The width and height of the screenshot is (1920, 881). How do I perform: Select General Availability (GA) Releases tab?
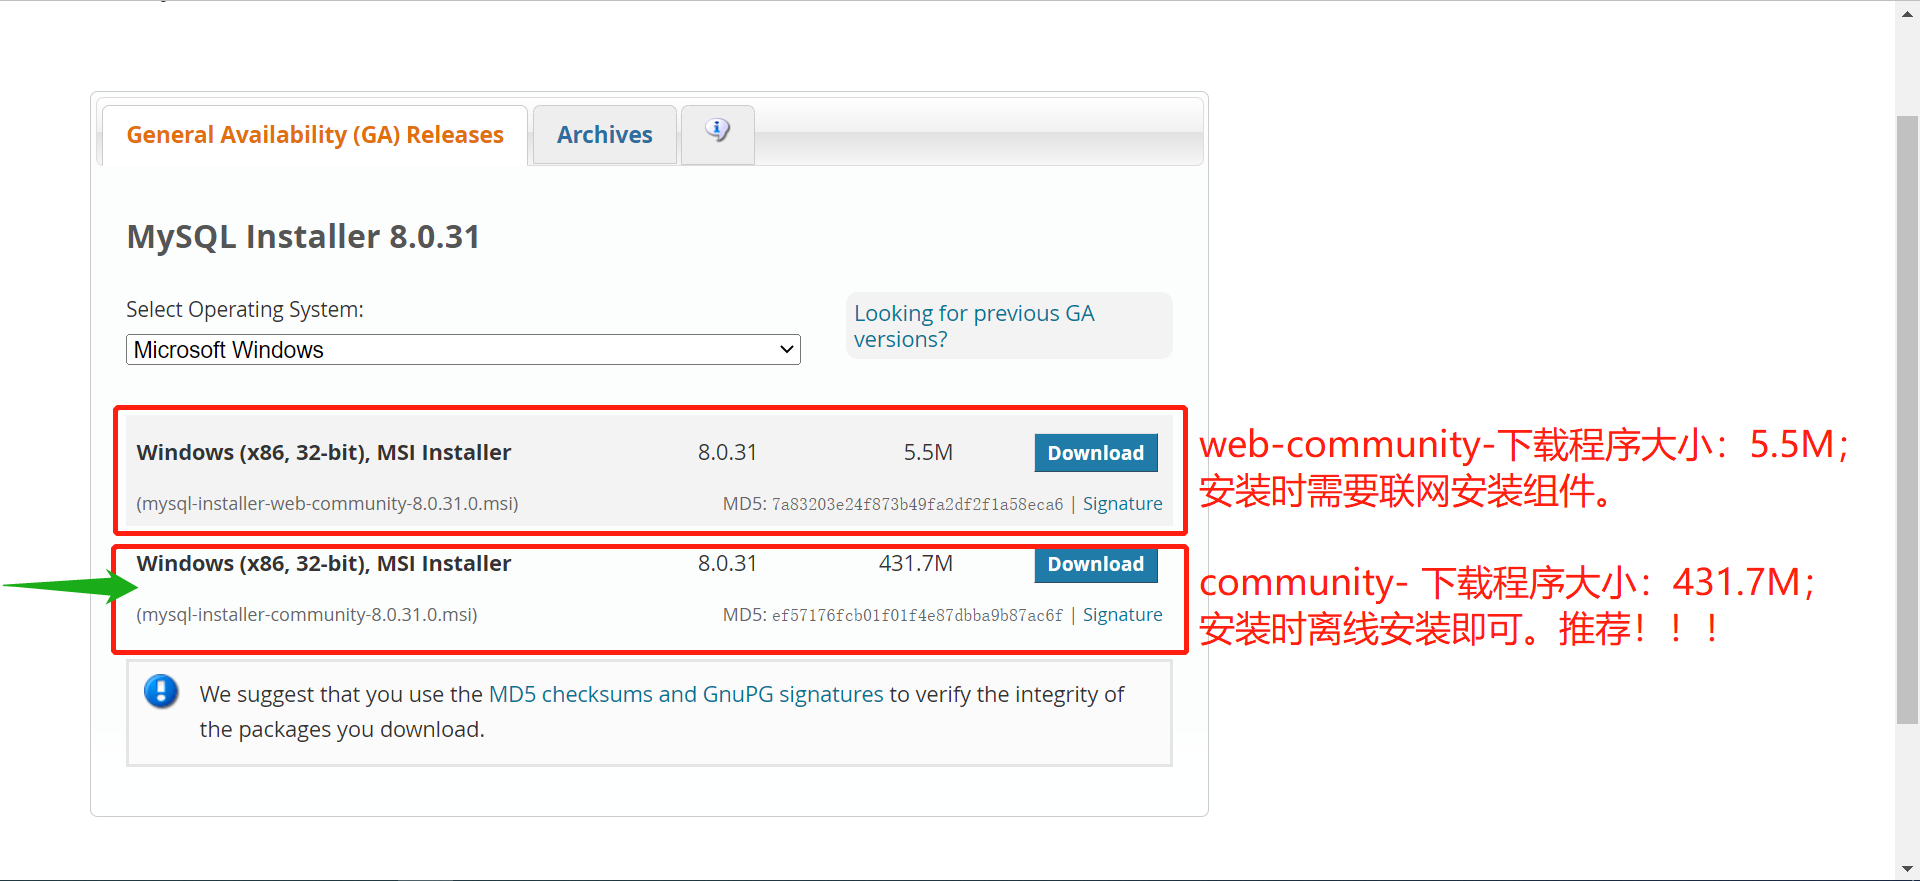315,135
